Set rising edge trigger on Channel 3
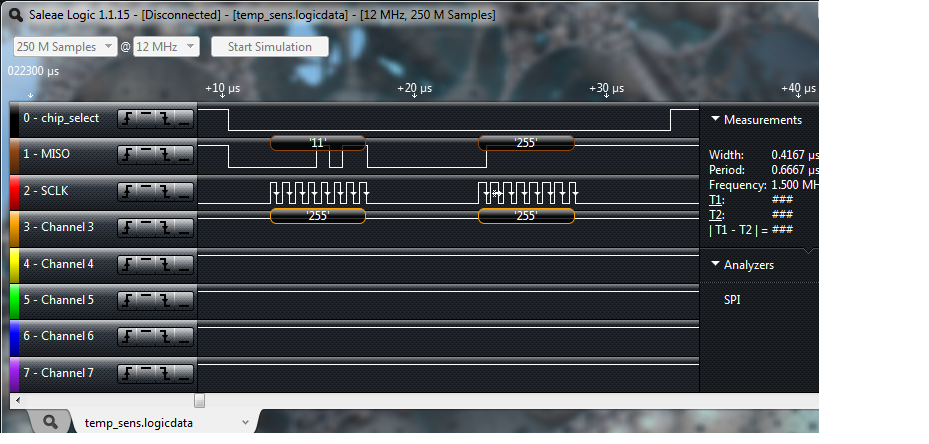 click(127, 228)
